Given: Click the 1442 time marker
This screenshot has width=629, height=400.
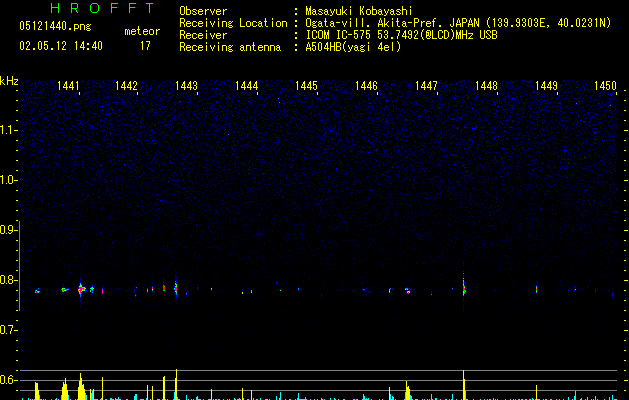Looking at the screenshot, I should tap(126, 85).
